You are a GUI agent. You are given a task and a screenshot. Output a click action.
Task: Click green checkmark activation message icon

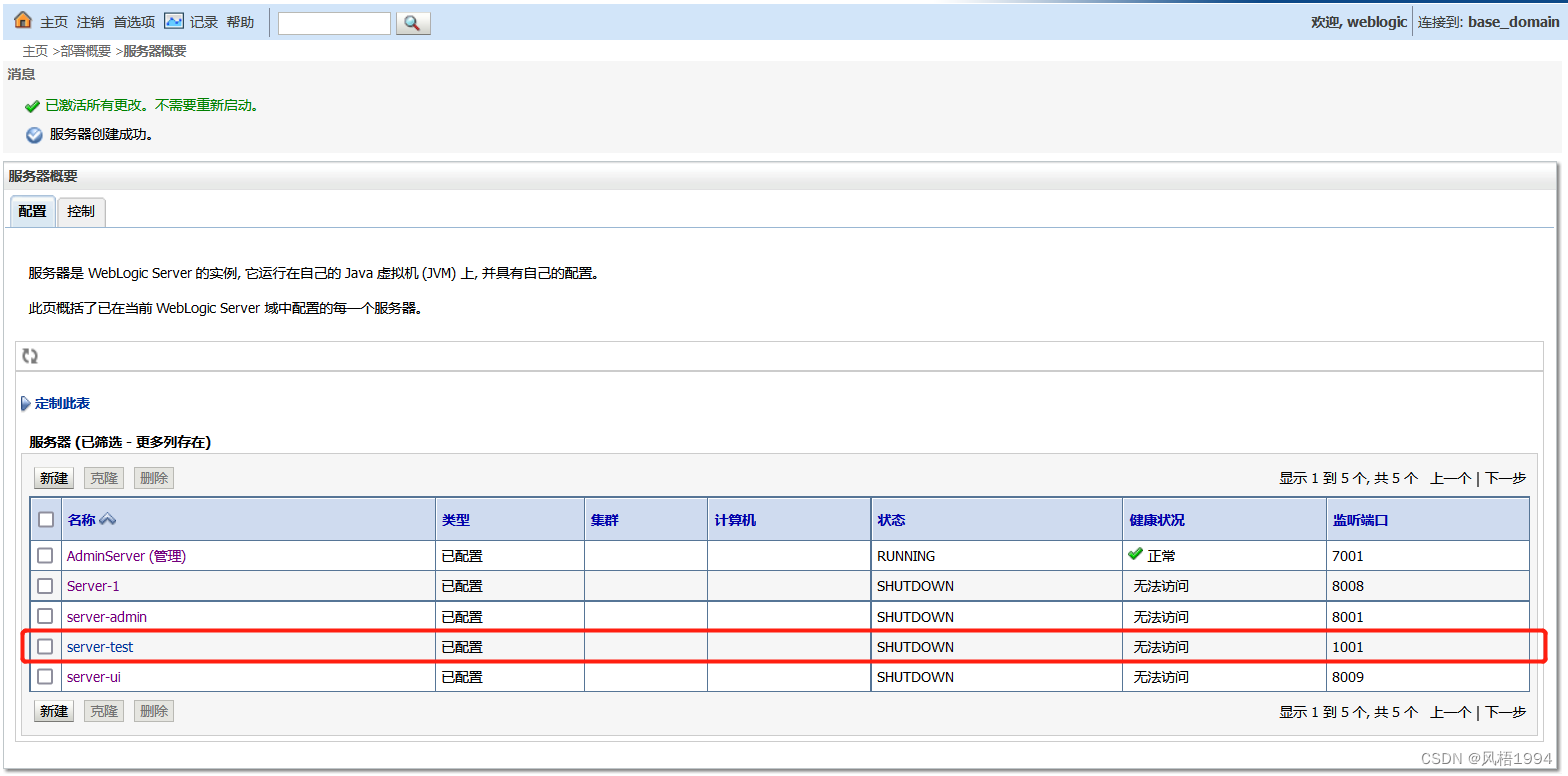tap(32, 106)
